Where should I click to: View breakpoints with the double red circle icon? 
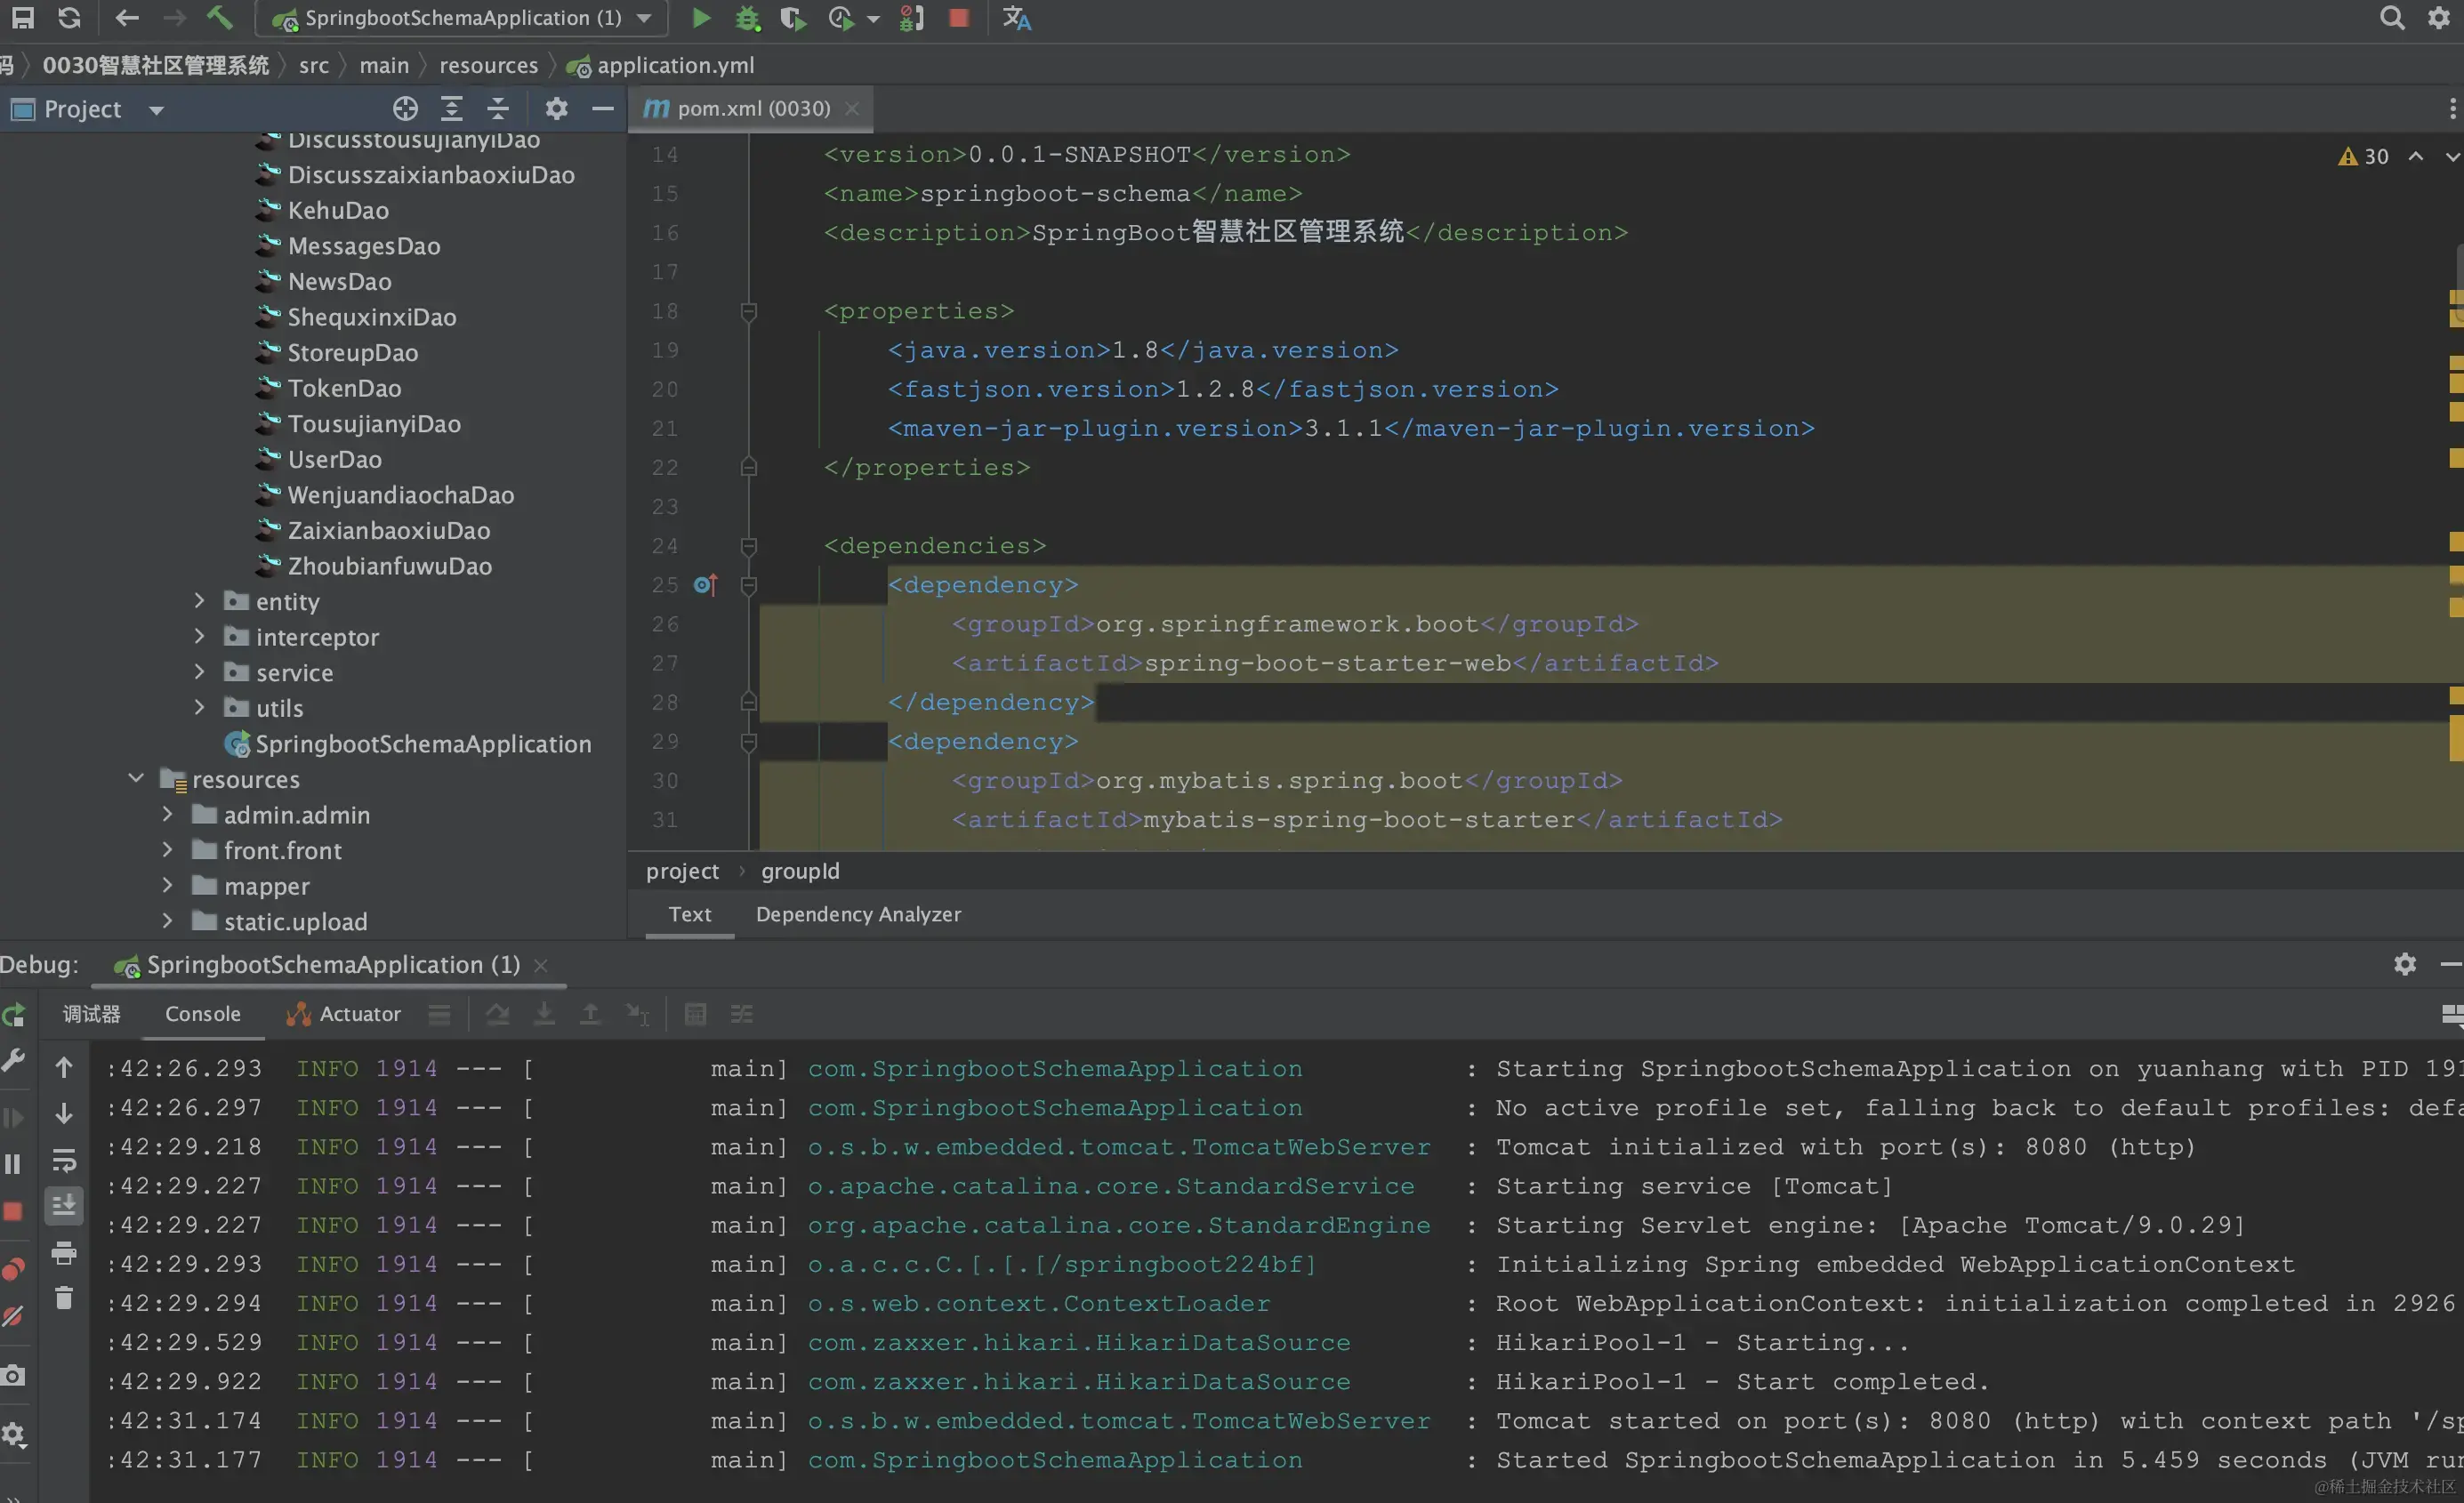pyautogui.click(x=13, y=1269)
